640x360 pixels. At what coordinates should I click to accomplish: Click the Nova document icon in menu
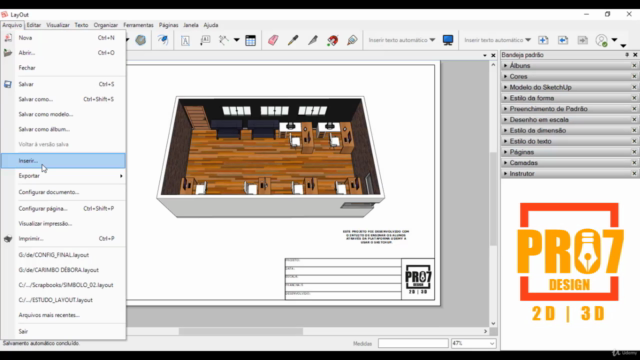click(8, 38)
